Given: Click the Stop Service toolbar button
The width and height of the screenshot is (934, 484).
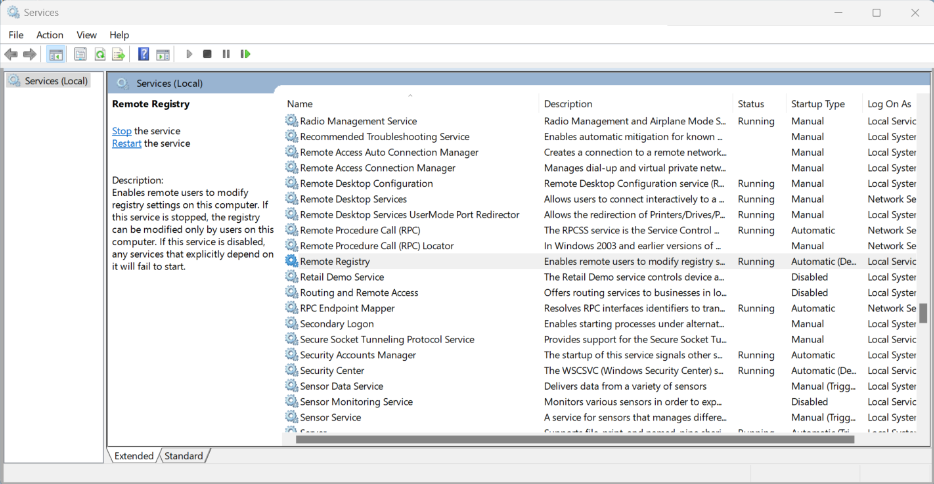Looking at the screenshot, I should pyautogui.click(x=207, y=54).
